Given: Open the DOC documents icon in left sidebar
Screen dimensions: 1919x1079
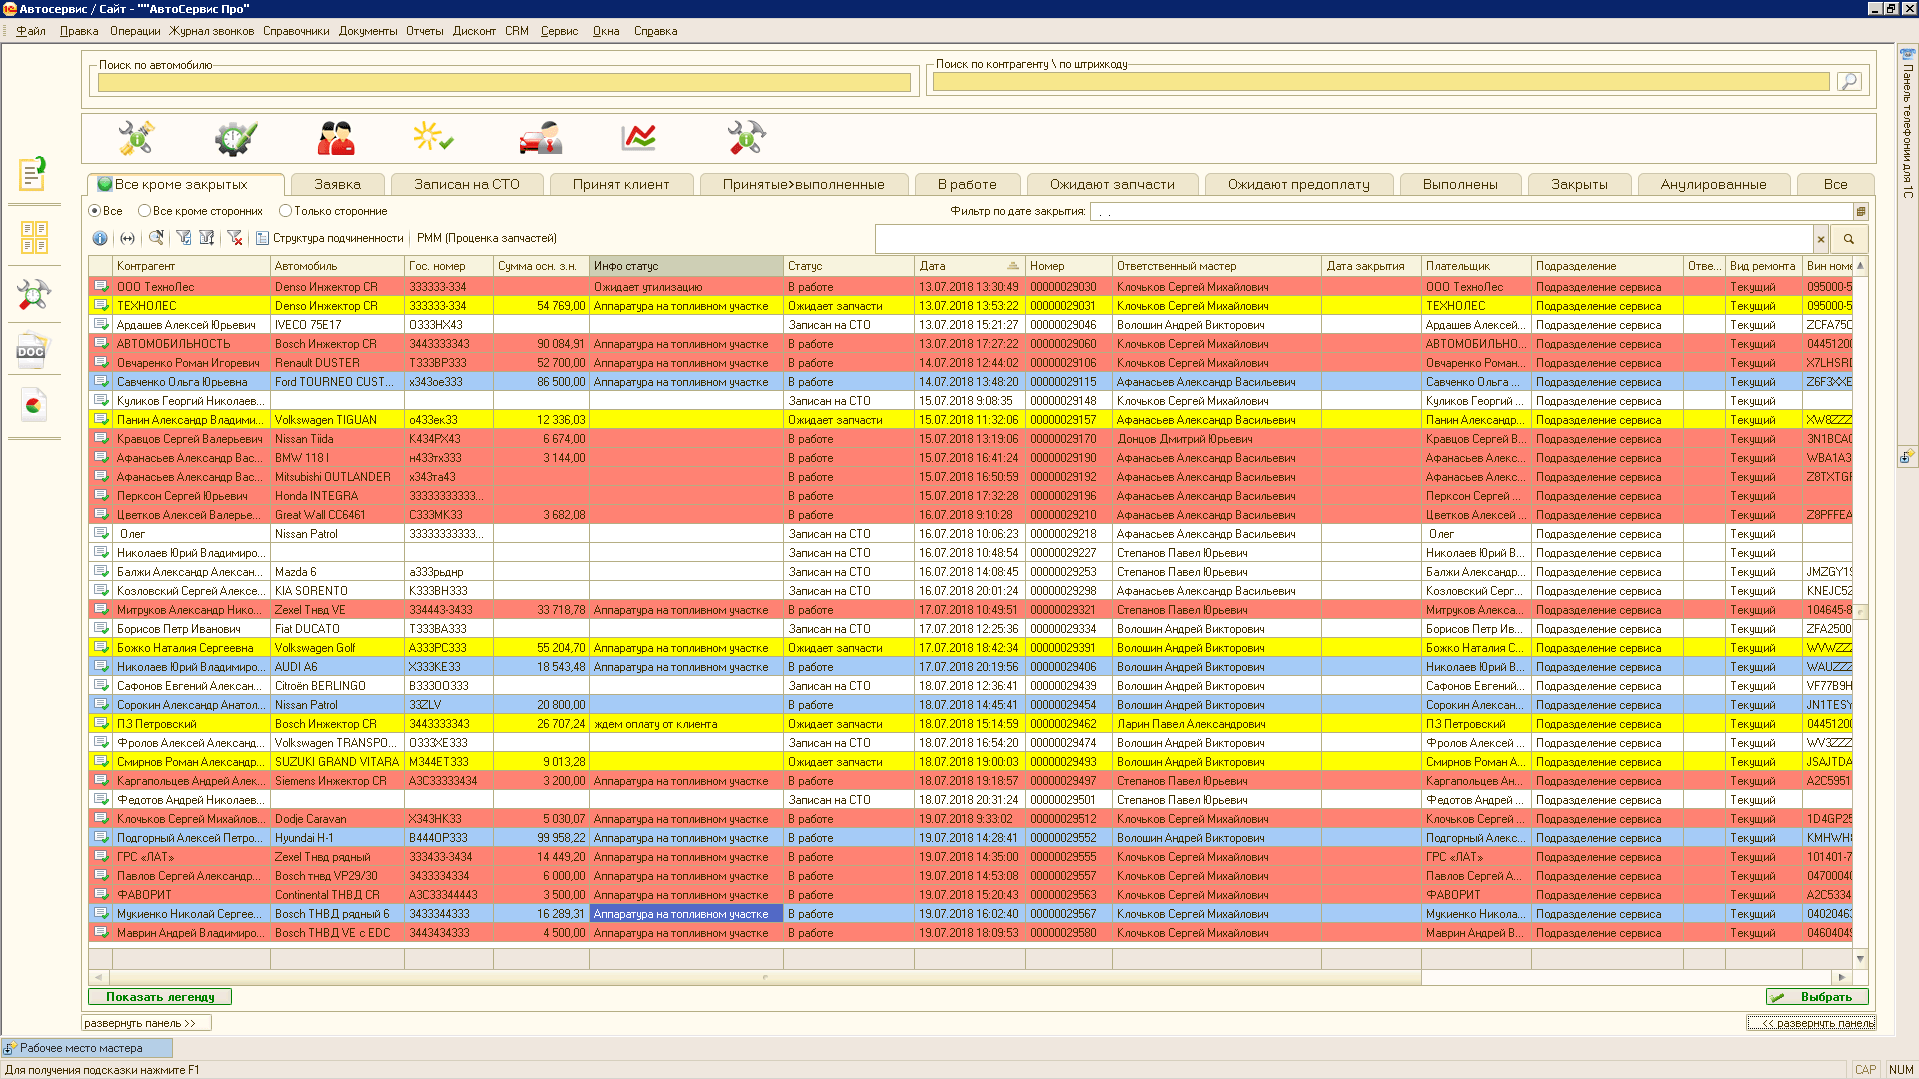Looking at the screenshot, I should [x=33, y=351].
